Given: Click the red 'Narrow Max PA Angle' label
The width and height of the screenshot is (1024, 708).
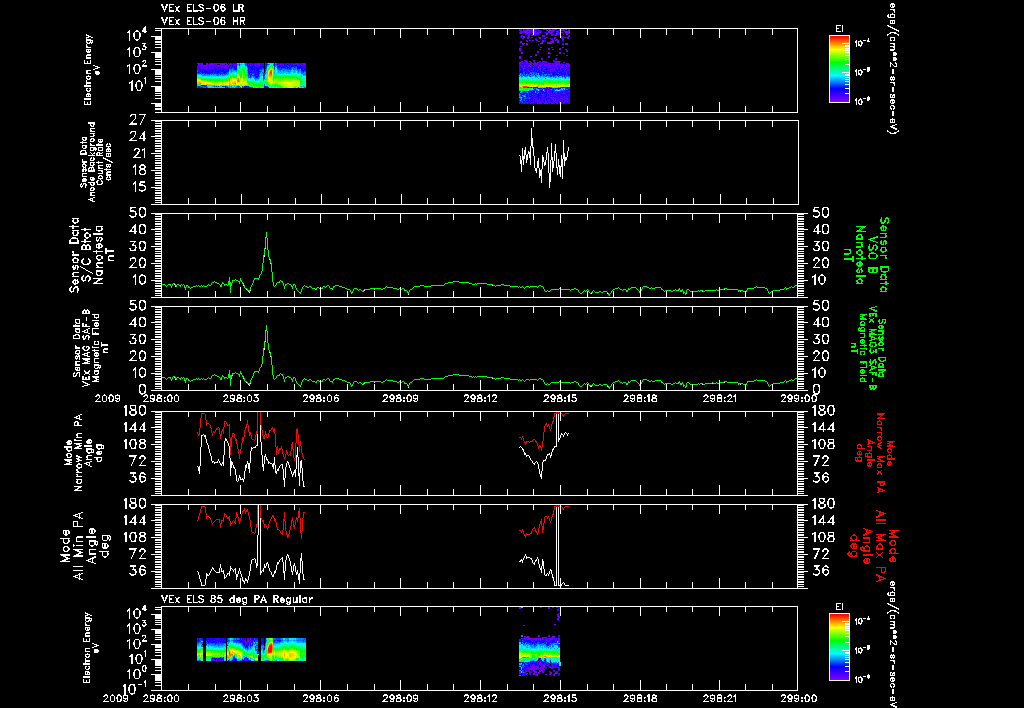Looking at the screenshot, I should 875,453.
